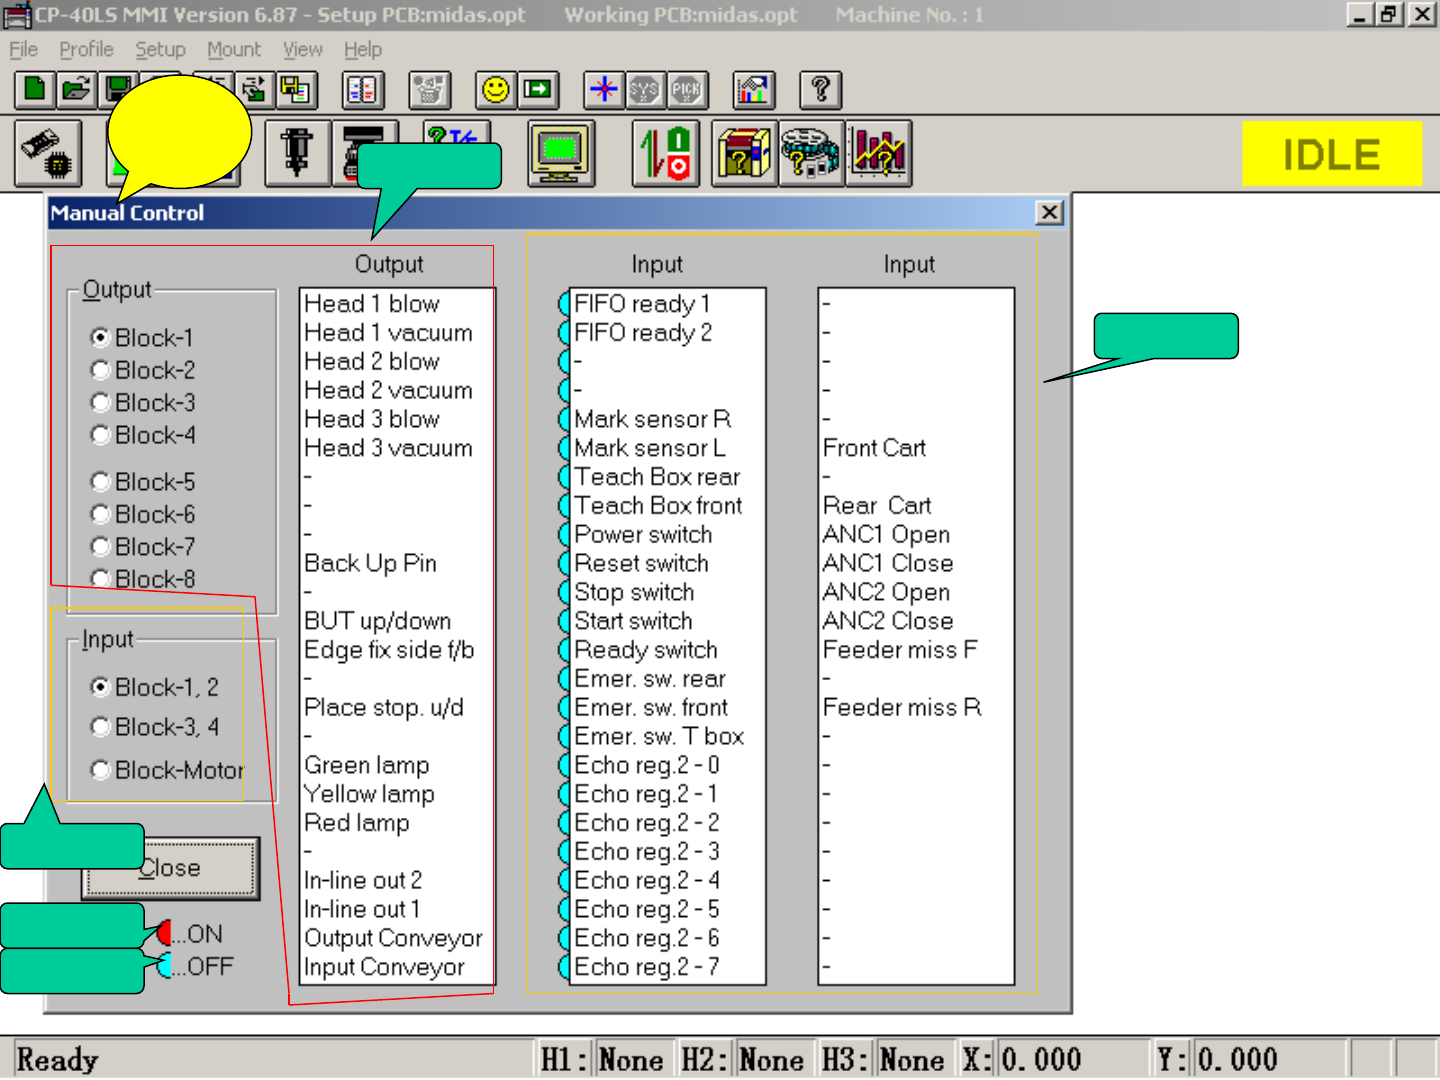Choose Block-Motor input radio button
1440x1080 pixels.
[x=100, y=770]
